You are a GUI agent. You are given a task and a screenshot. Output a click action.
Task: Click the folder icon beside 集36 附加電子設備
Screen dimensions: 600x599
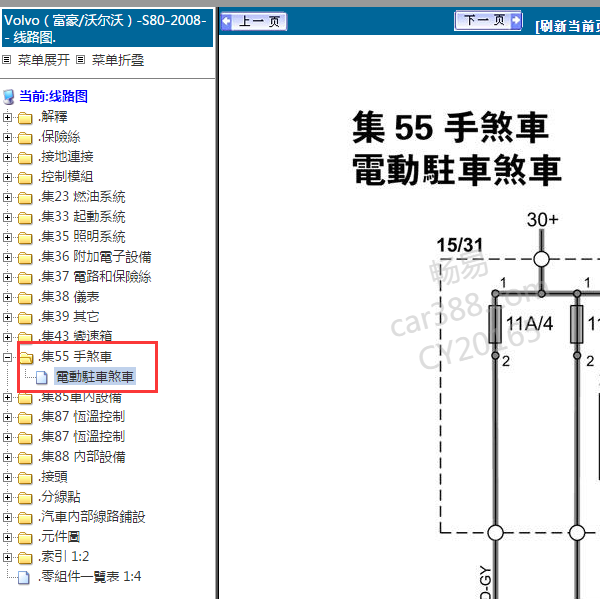[25, 258]
